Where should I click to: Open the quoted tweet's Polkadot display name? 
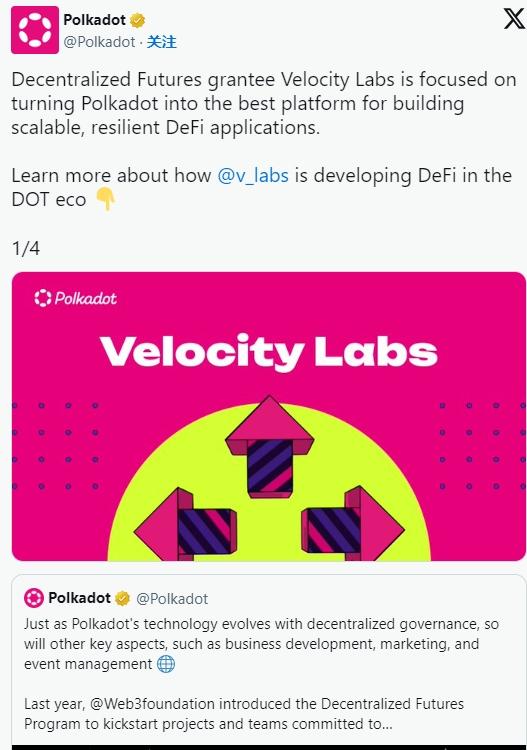79,598
